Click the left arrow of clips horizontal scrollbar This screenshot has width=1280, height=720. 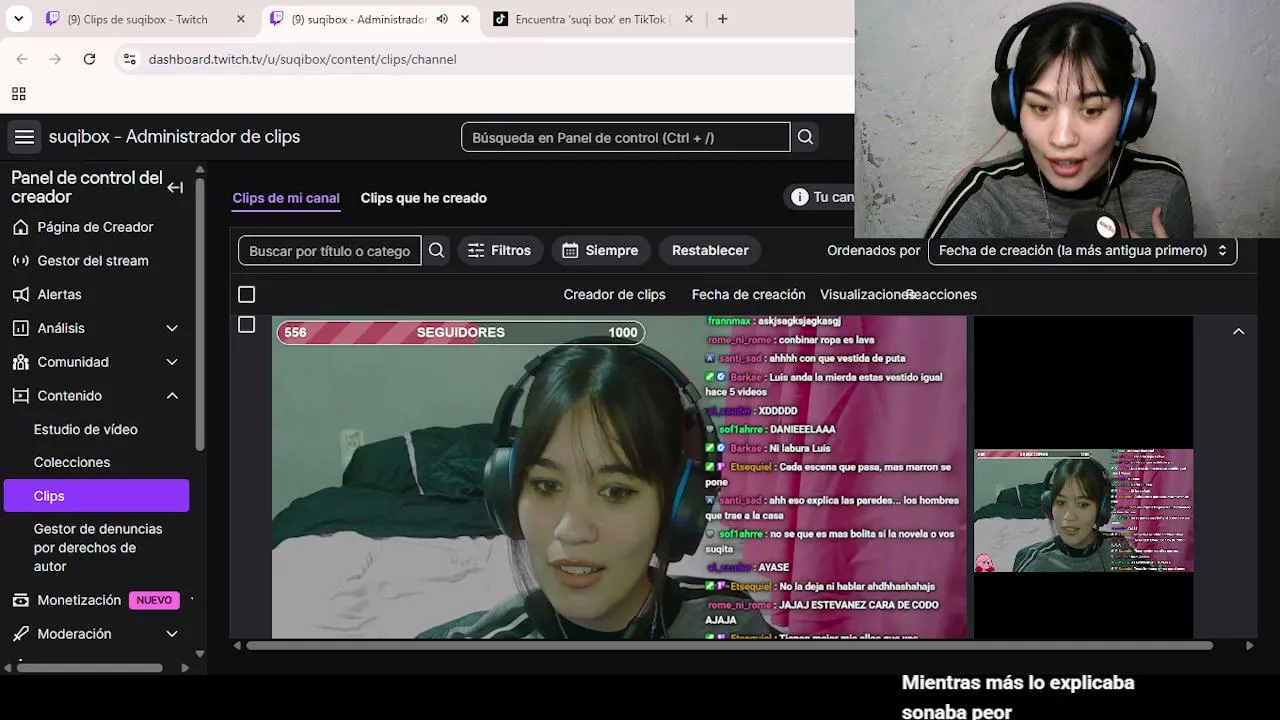(x=237, y=646)
